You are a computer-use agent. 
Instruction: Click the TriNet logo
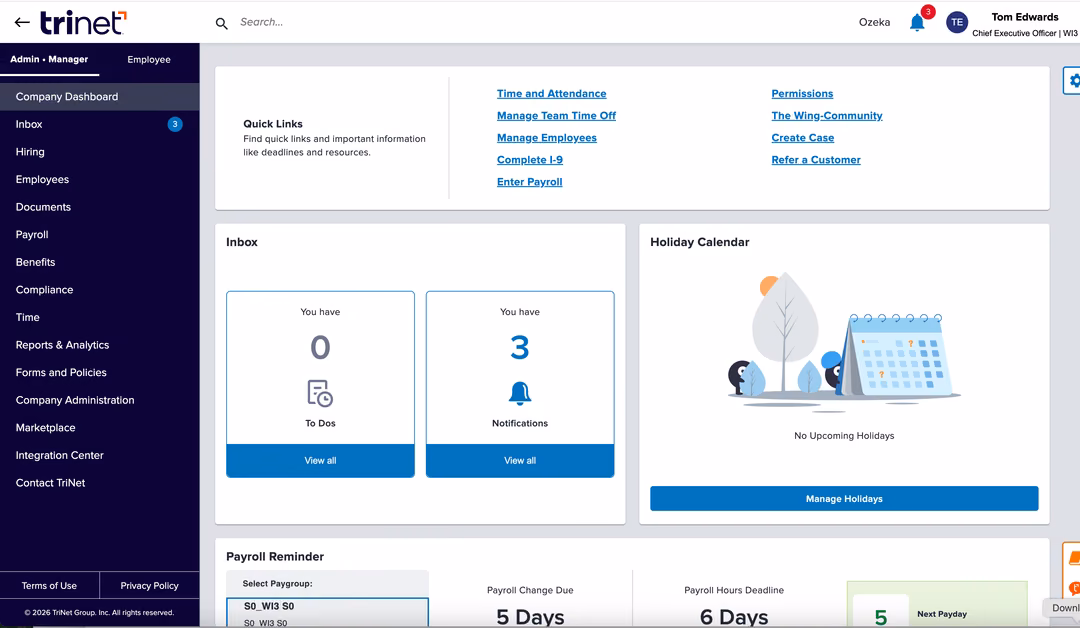pyautogui.click(x=83, y=23)
